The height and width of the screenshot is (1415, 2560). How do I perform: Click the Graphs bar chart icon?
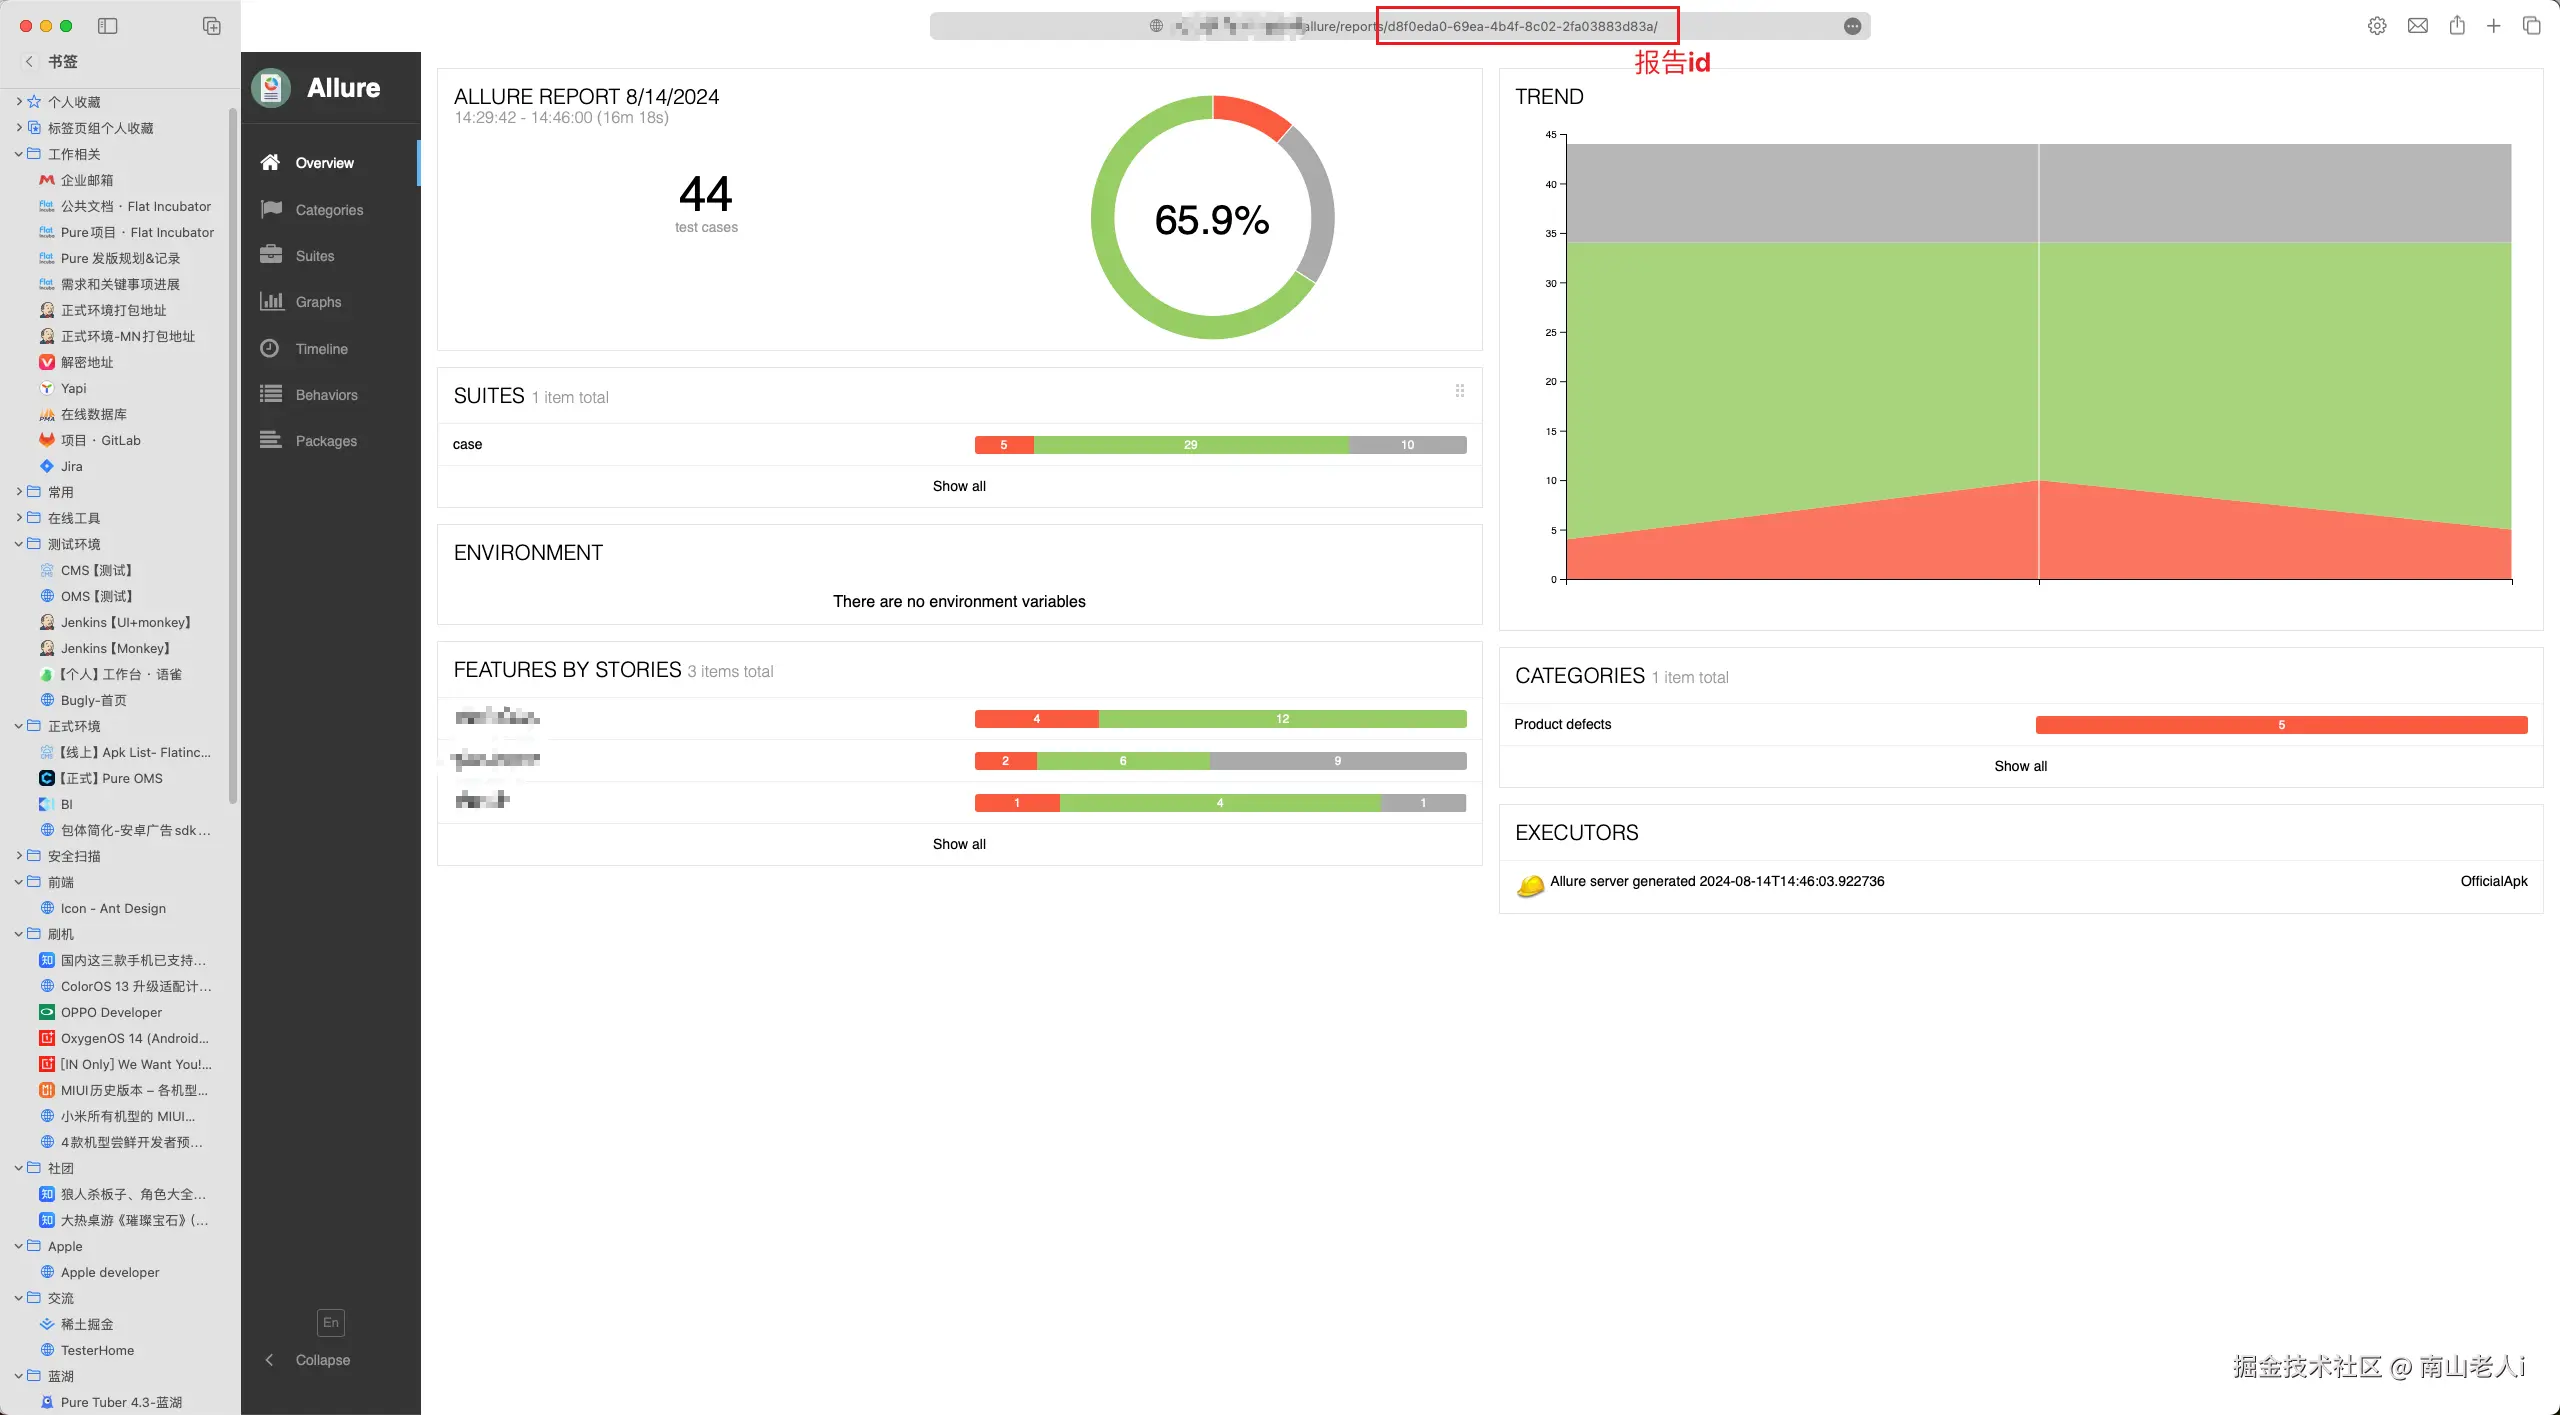coord(271,301)
